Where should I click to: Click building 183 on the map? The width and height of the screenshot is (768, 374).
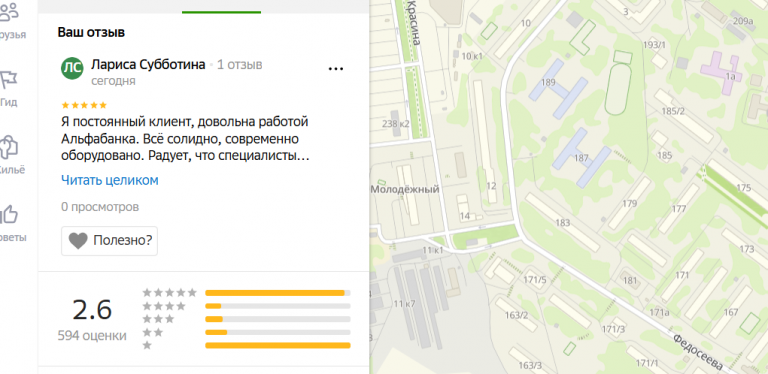tap(563, 223)
